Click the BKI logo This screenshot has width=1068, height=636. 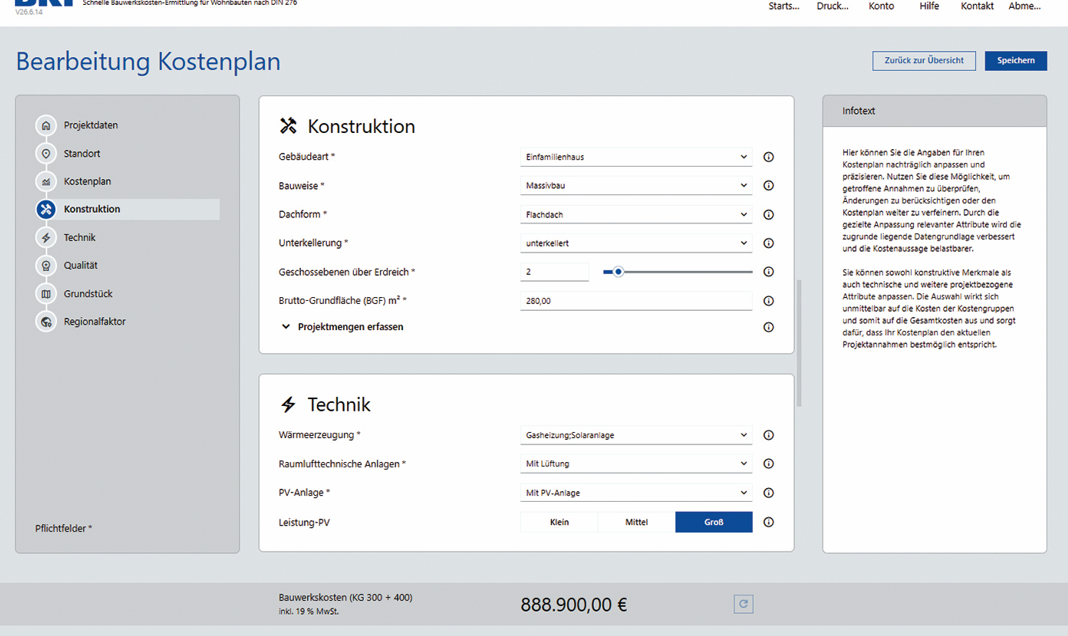pyautogui.click(x=44, y=5)
